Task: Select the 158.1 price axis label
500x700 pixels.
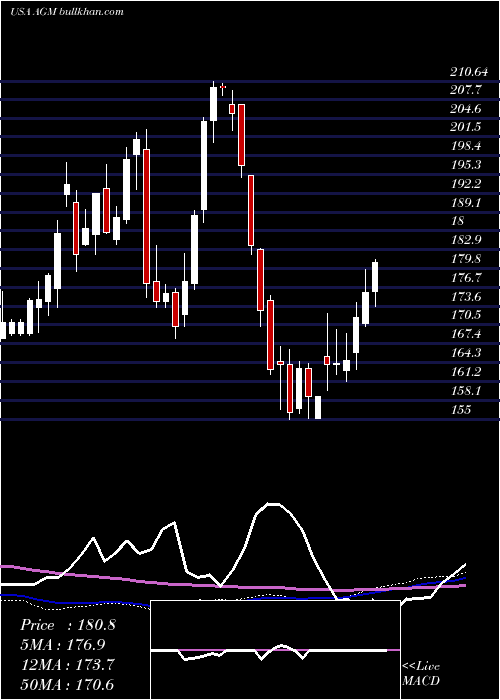Action: pyautogui.click(x=466, y=391)
